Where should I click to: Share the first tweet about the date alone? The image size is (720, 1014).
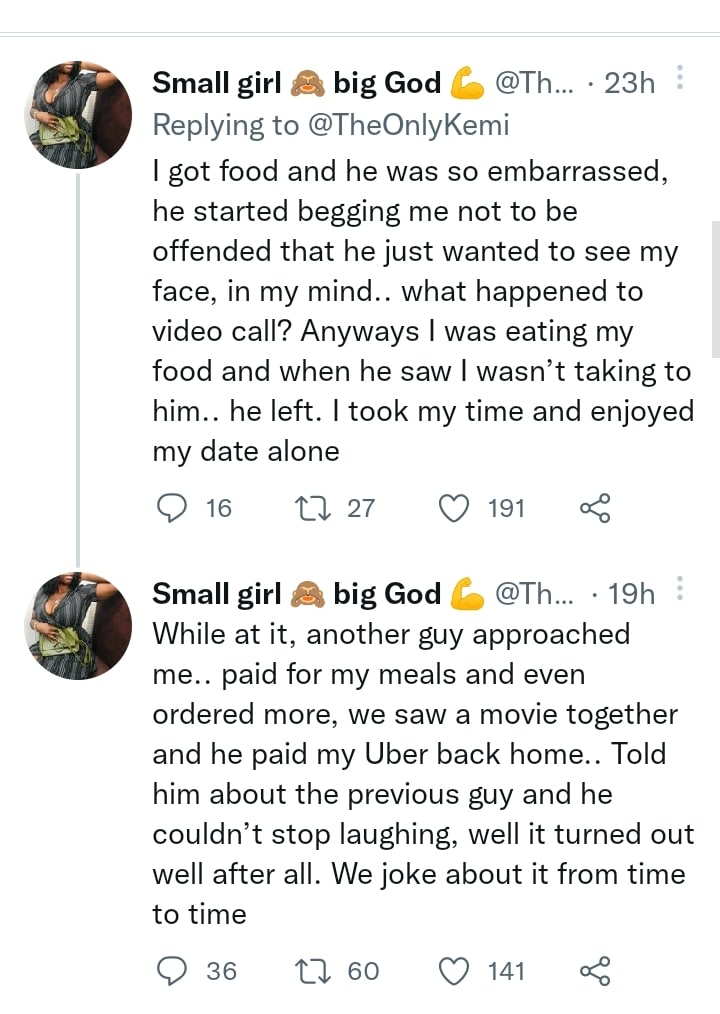[594, 508]
